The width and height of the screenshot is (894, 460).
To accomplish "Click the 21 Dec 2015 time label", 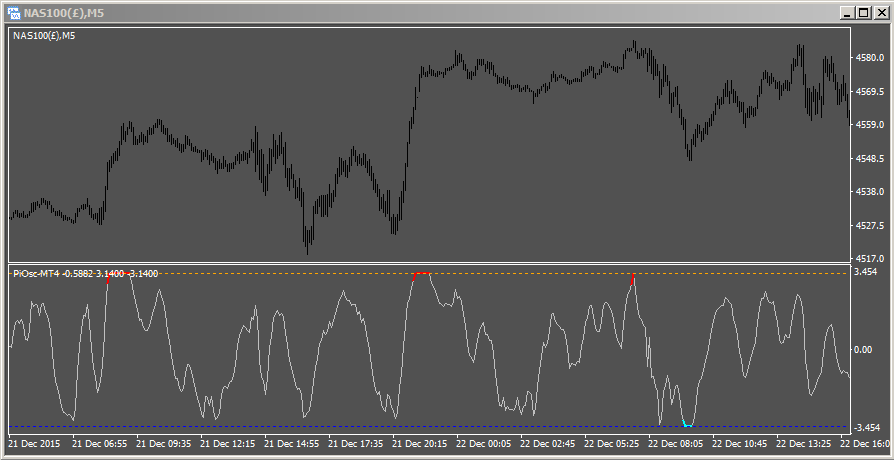I will [x=35, y=443].
